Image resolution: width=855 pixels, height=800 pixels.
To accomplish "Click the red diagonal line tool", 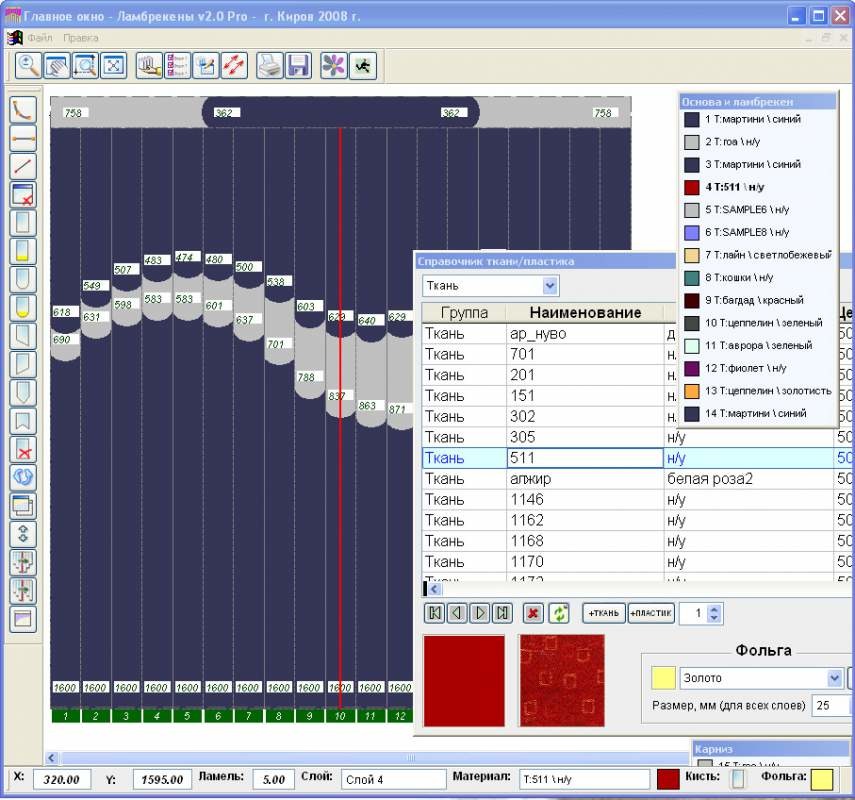I will pos(23,165).
